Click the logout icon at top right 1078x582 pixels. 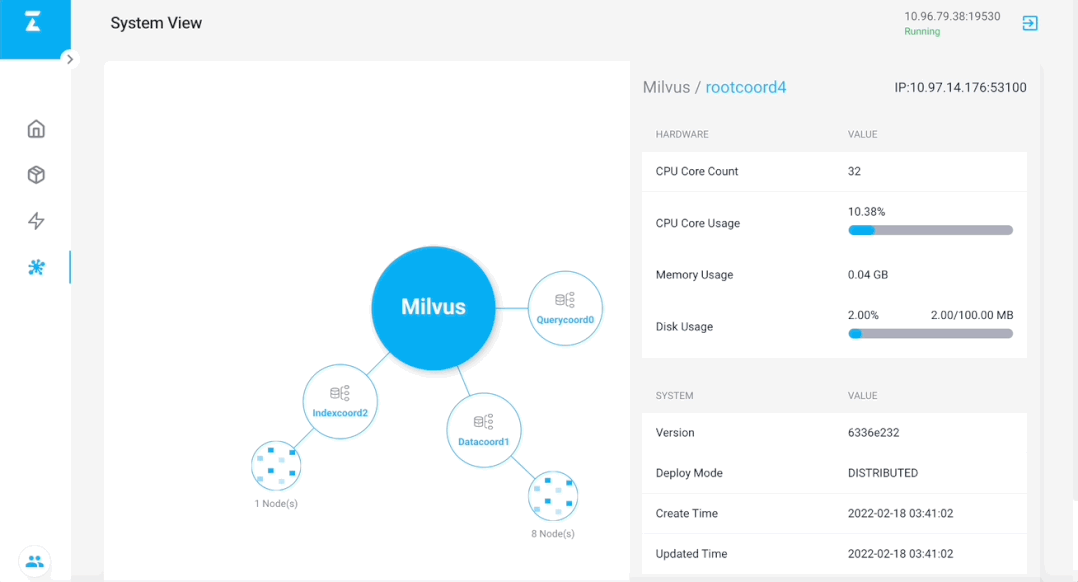[1029, 23]
